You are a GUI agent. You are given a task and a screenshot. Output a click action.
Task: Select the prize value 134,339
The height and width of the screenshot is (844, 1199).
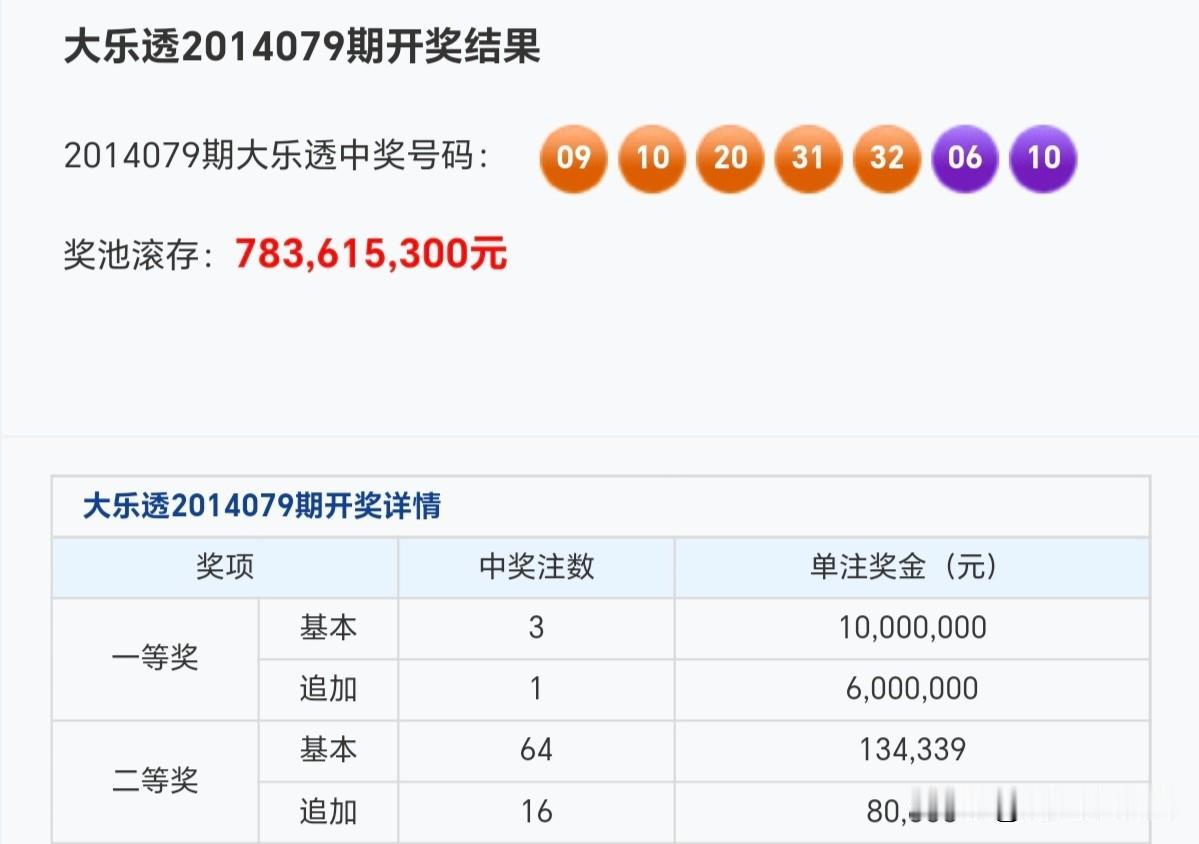click(x=912, y=750)
